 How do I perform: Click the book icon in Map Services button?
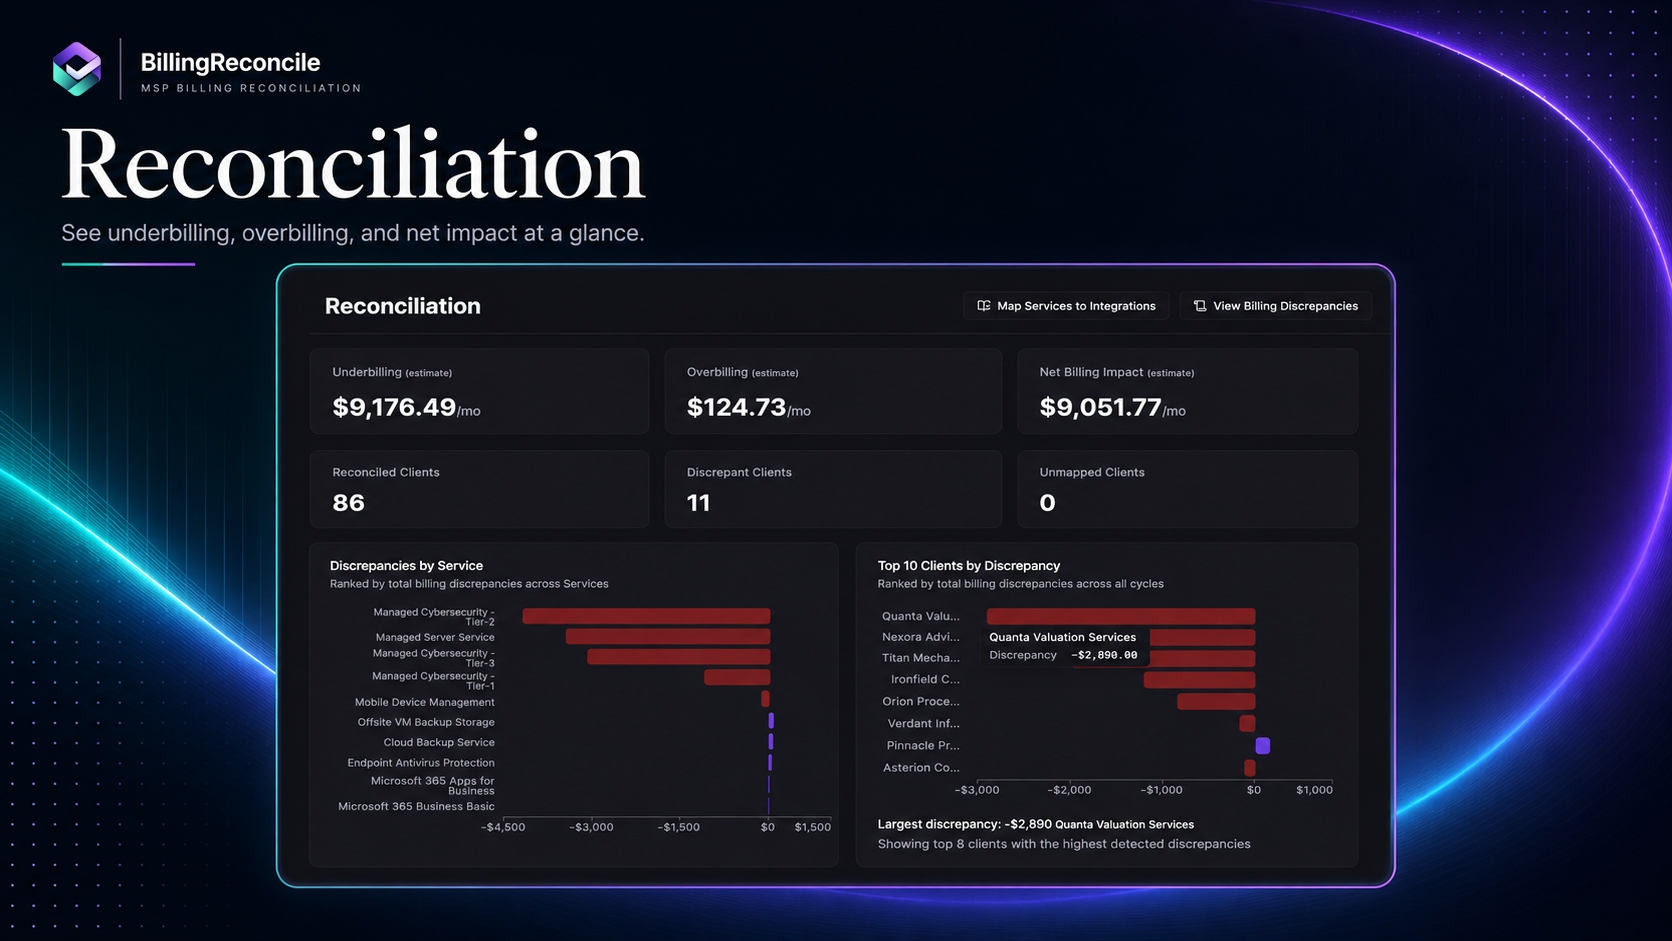point(984,306)
